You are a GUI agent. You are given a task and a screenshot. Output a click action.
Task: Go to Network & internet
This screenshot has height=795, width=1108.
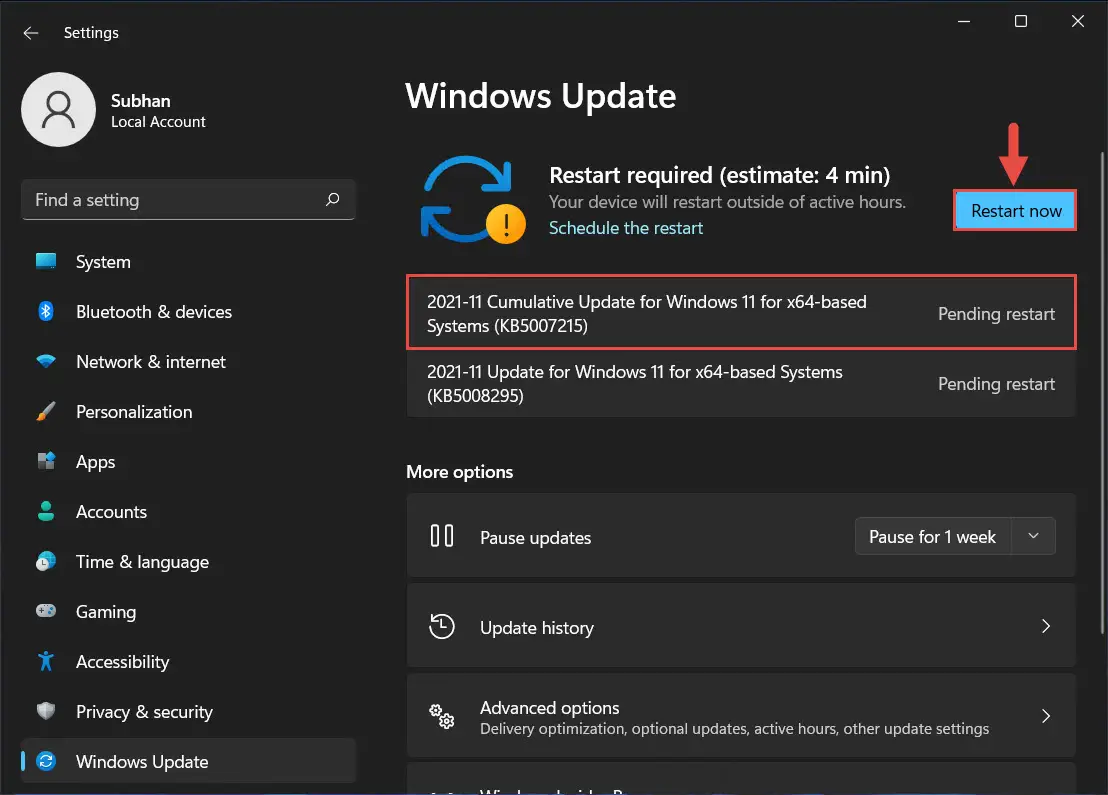[x=188, y=362]
